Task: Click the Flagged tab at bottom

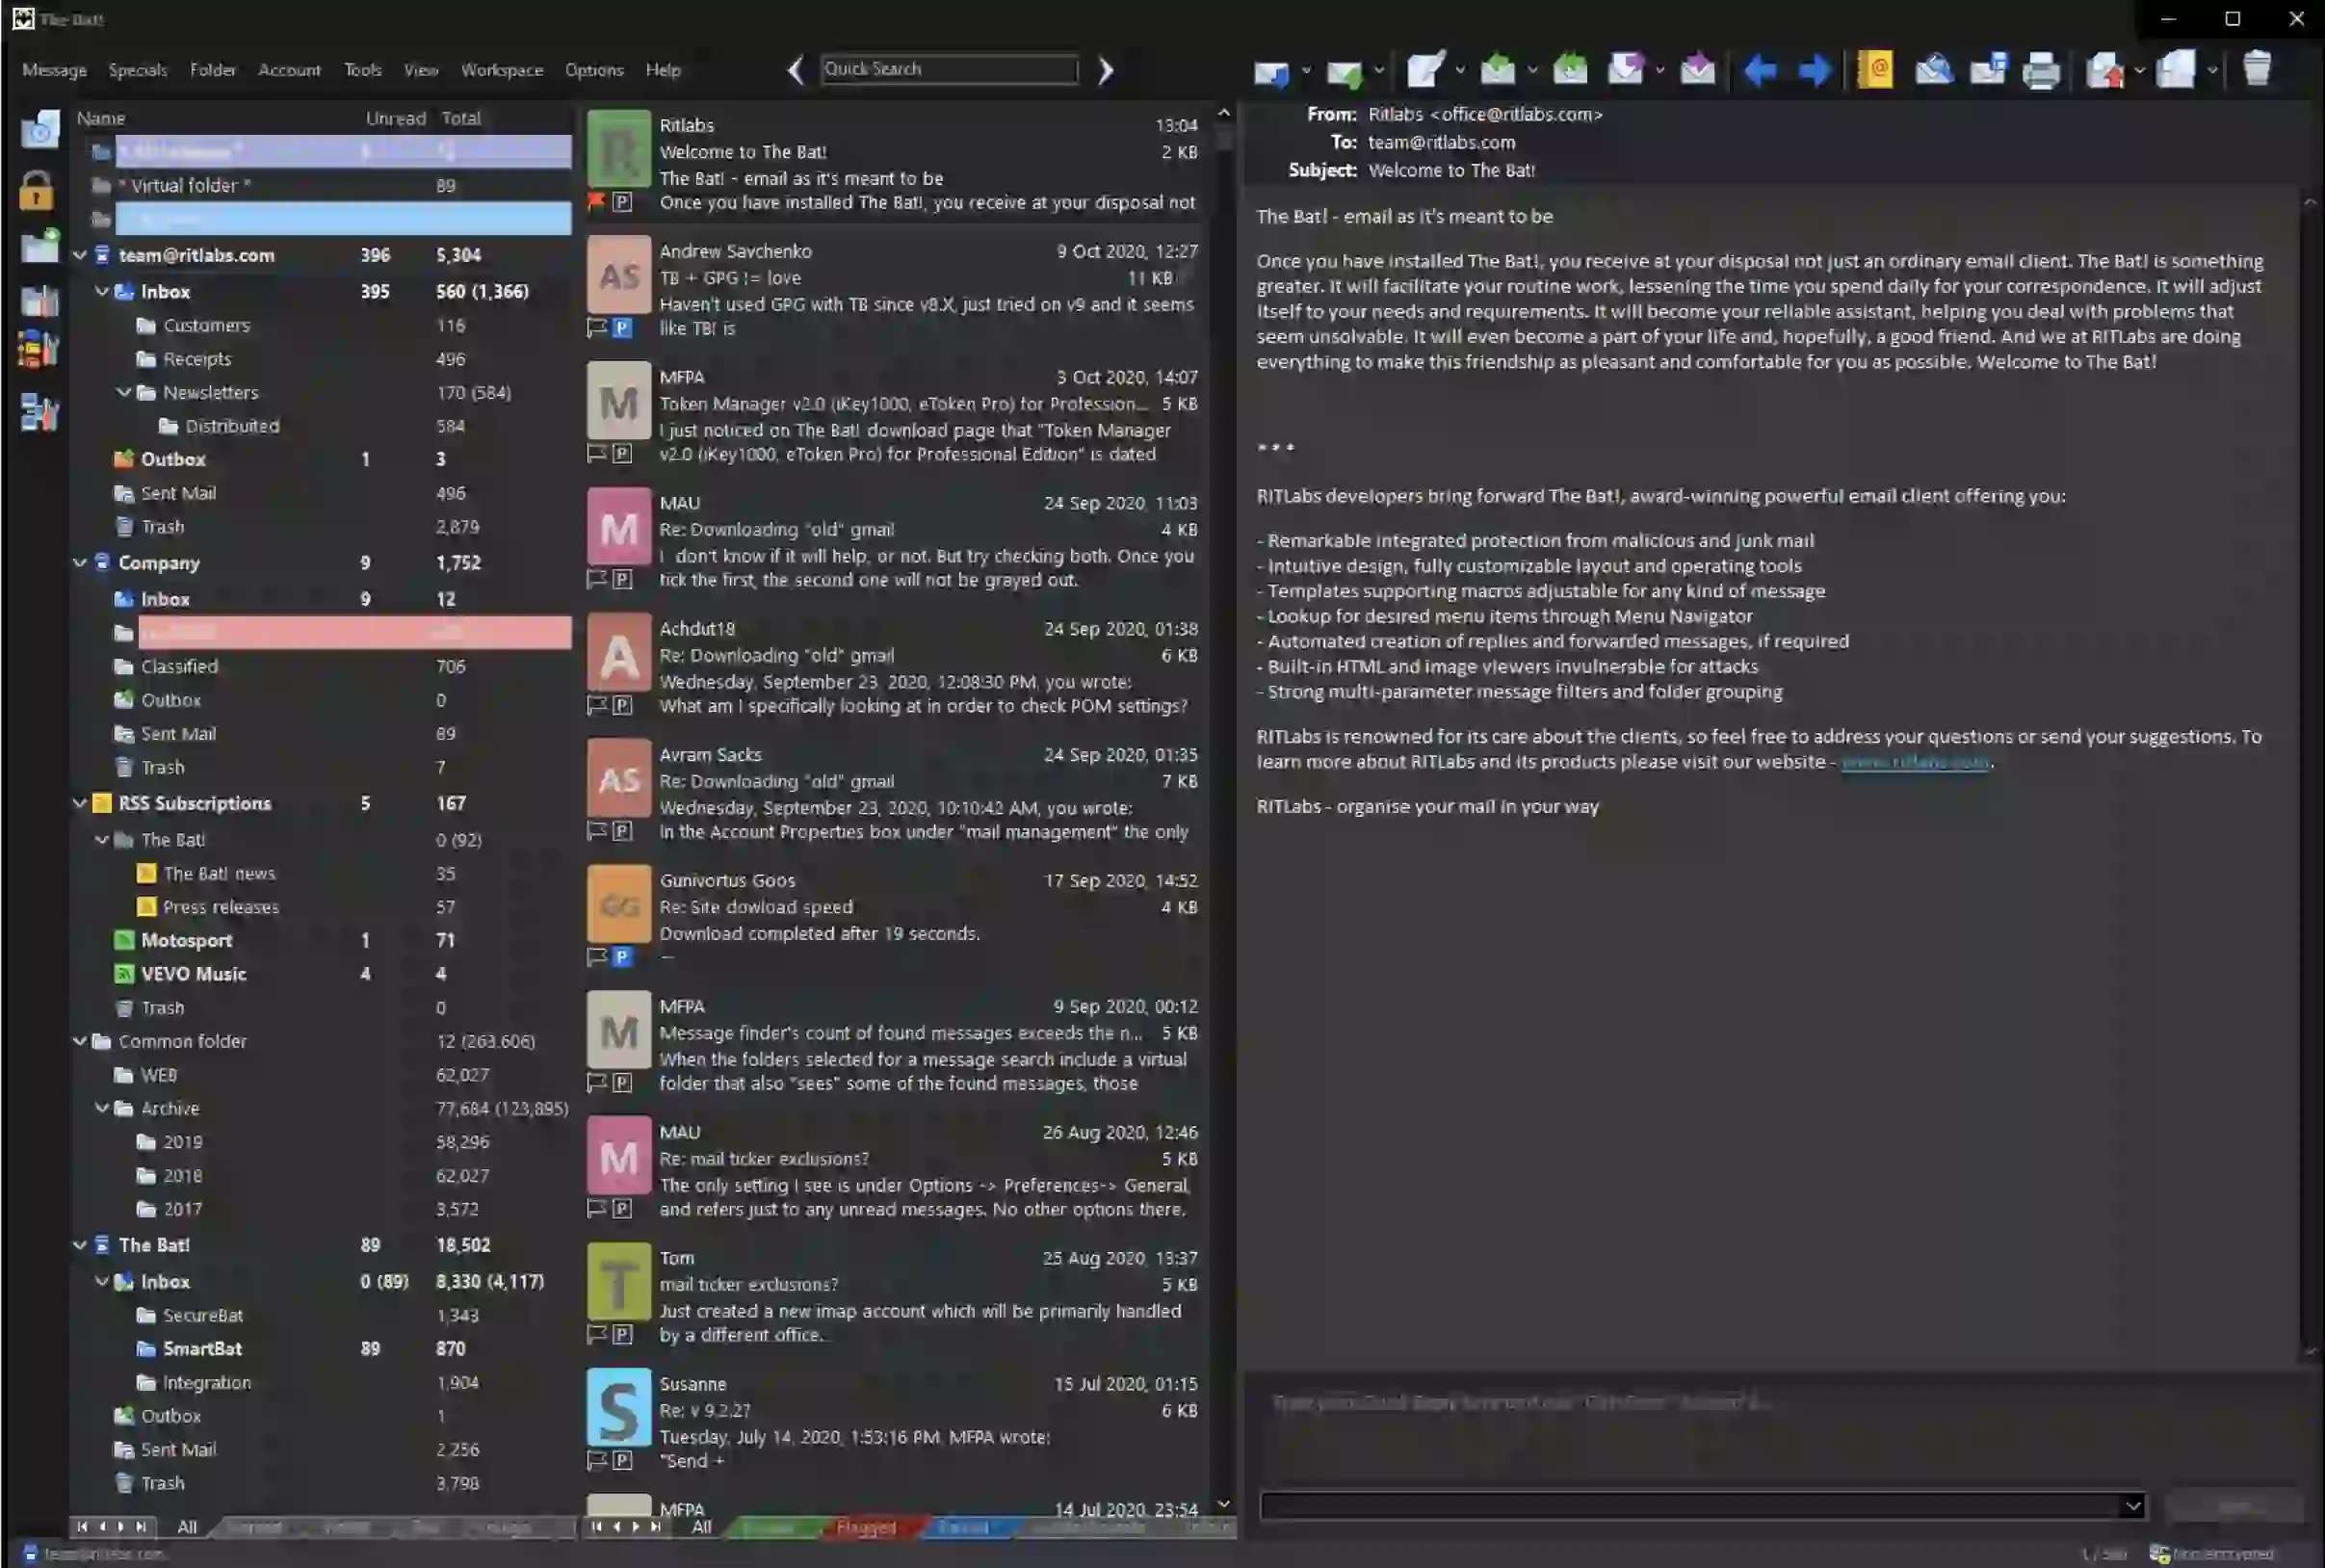Action: click(x=866, y=1526)
